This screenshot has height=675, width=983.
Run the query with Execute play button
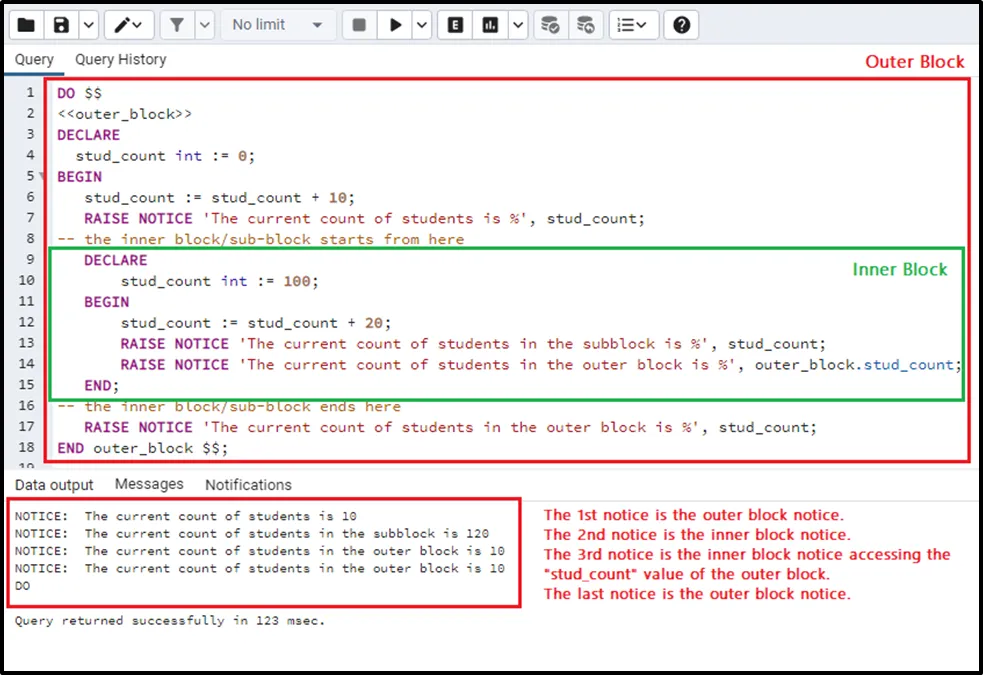(396, 25)
